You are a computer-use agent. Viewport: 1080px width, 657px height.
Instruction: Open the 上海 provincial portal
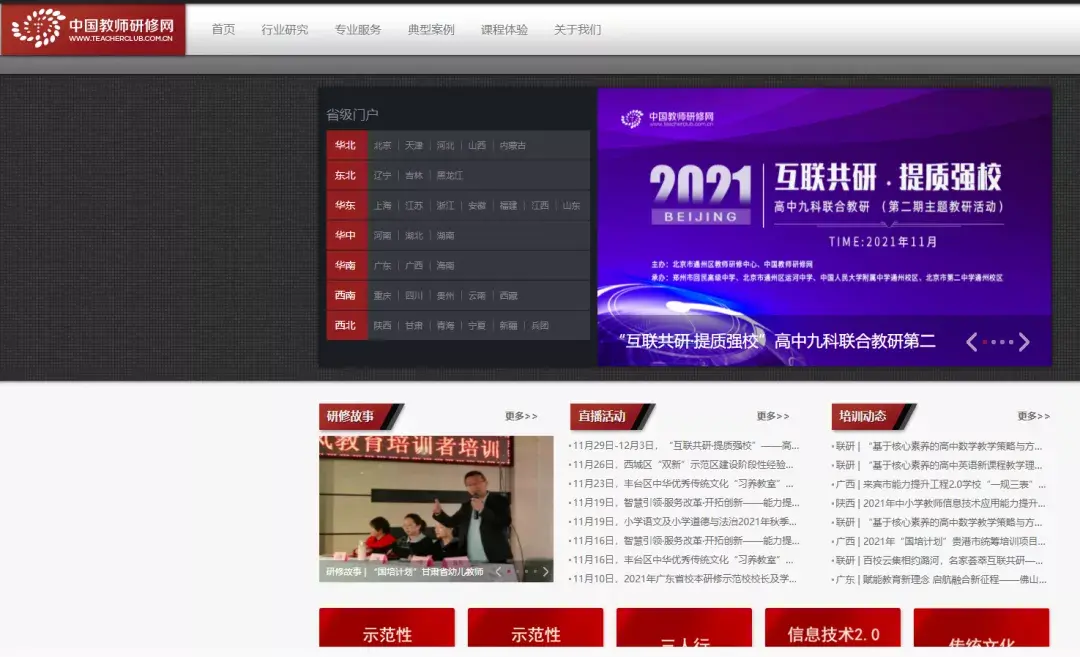pyautogui.click(x=382, y=206)
